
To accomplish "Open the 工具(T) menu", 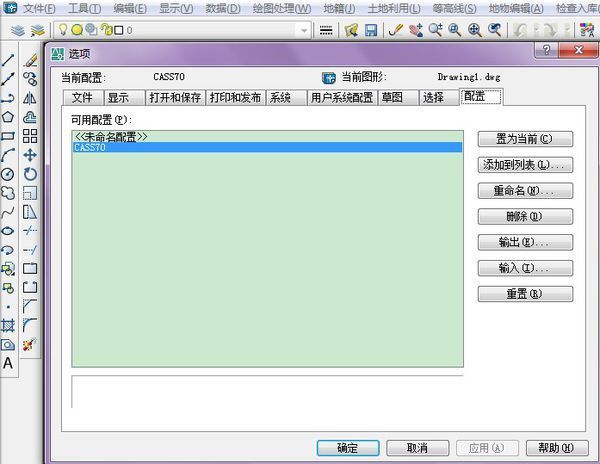I will [85, 8].
